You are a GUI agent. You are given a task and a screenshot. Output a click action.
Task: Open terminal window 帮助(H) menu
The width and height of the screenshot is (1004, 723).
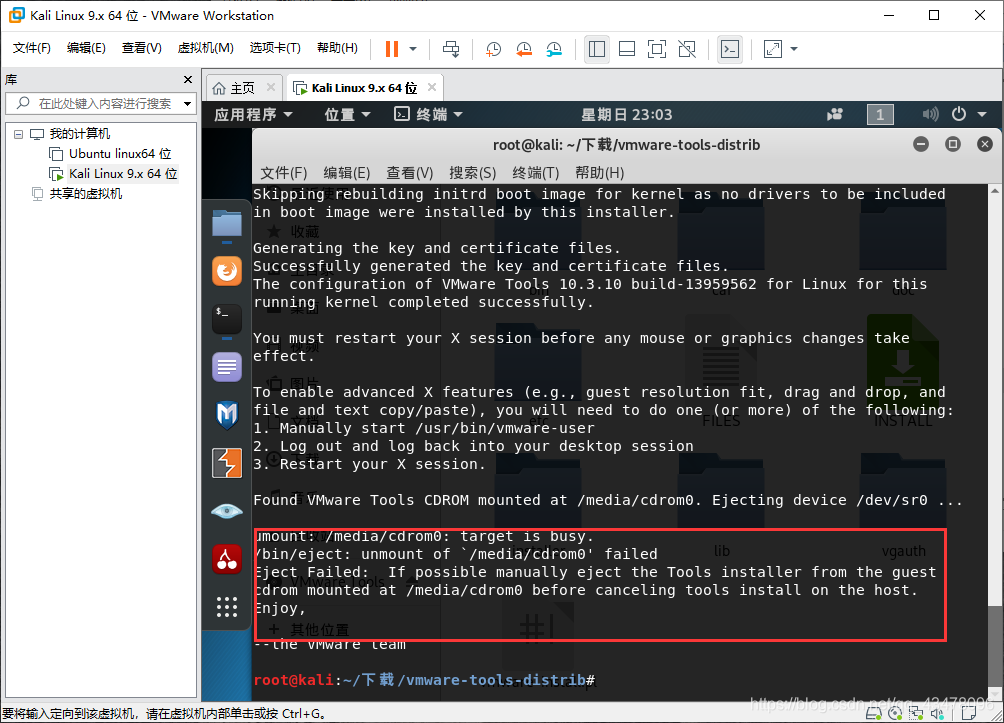coord(599,173)
